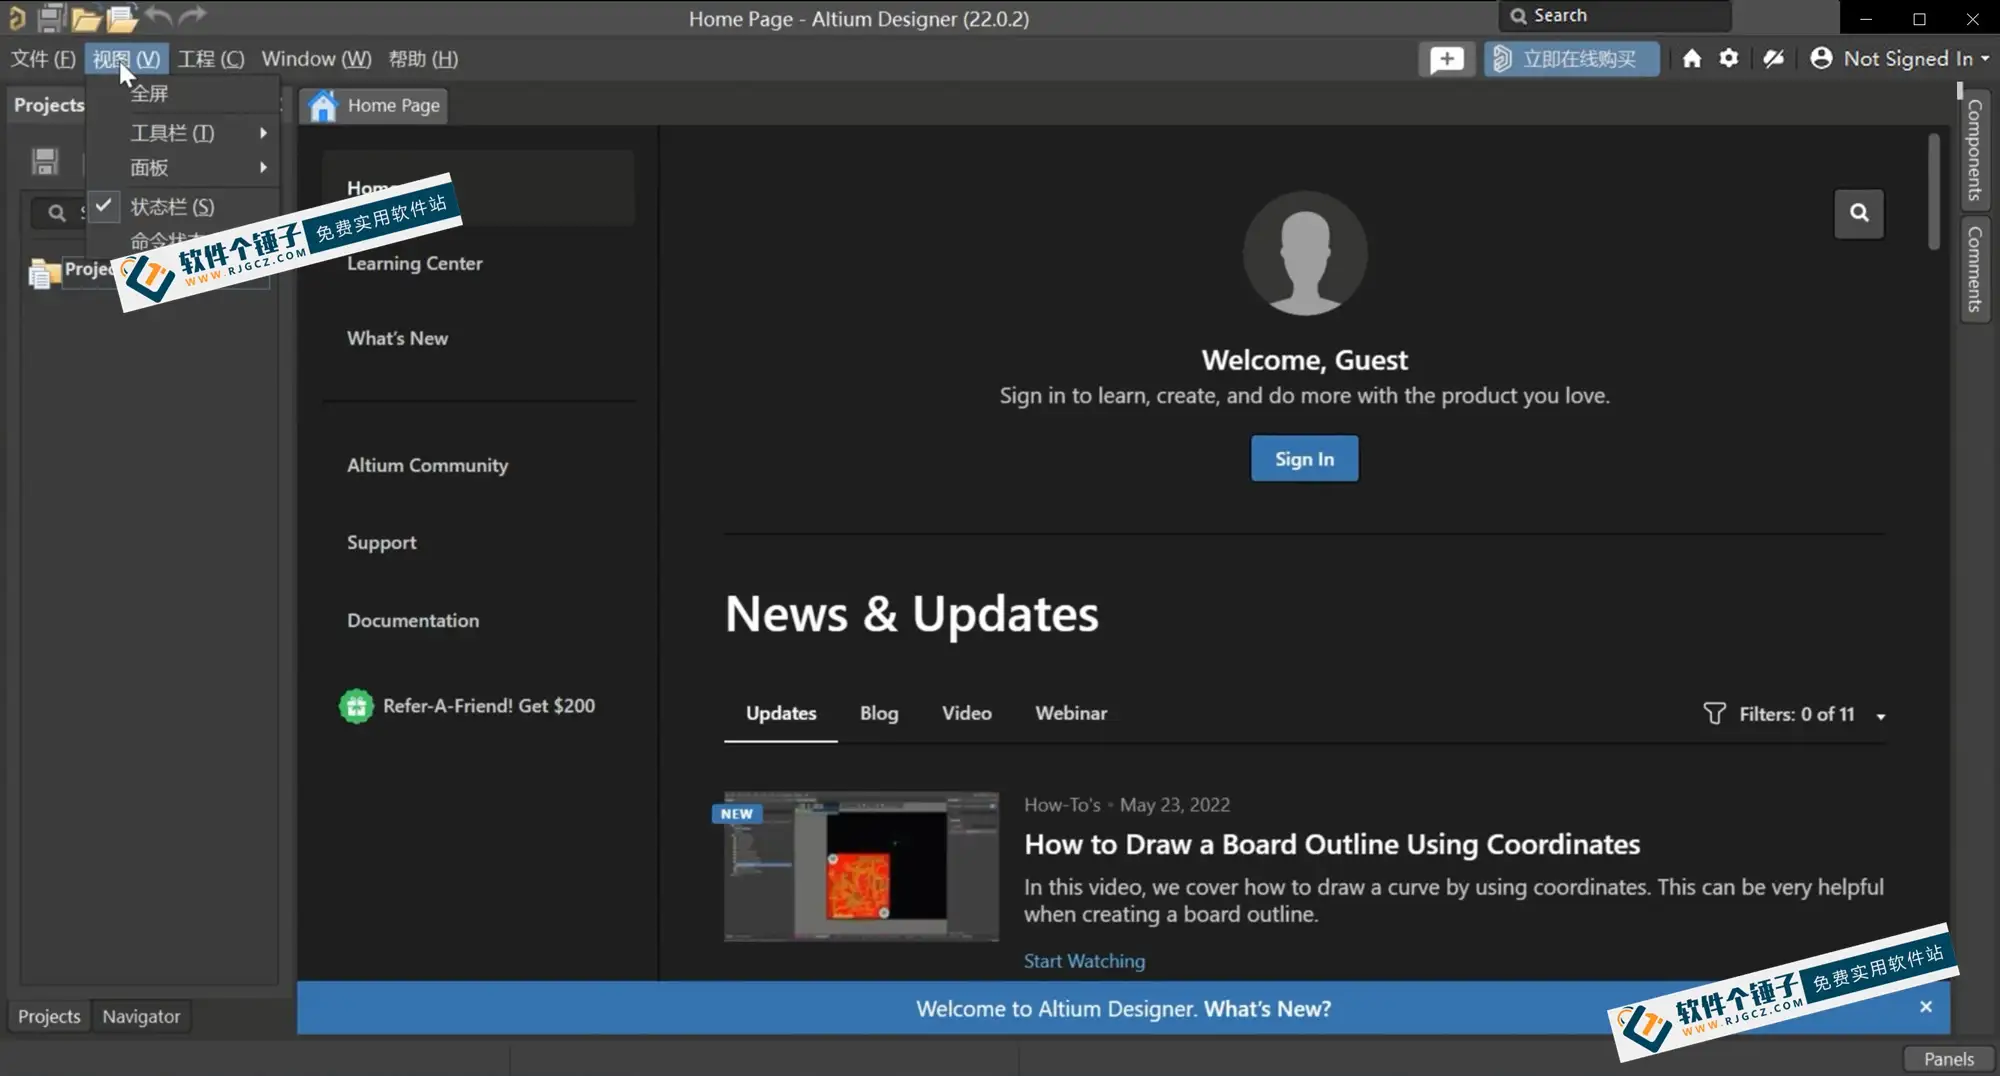Open the Components side panel tab
Screen dimensions: 2000x1076
tap(1975, 149)
